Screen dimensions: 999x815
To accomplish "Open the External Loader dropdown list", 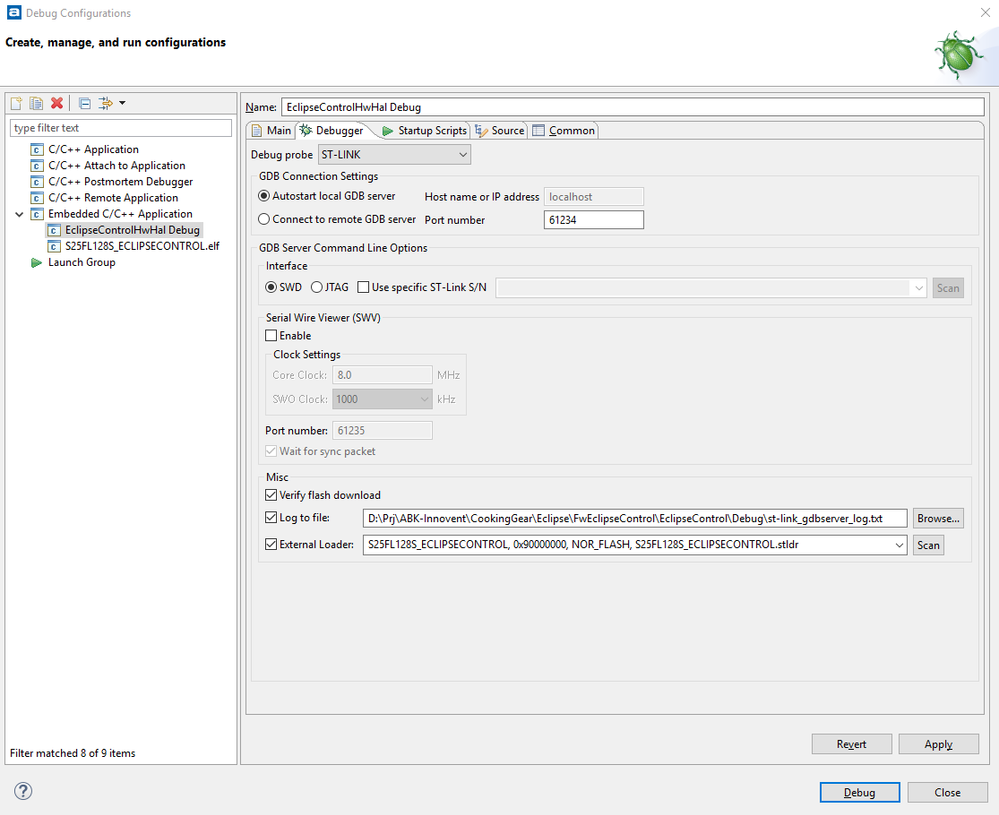I will (x=899, y=545).
